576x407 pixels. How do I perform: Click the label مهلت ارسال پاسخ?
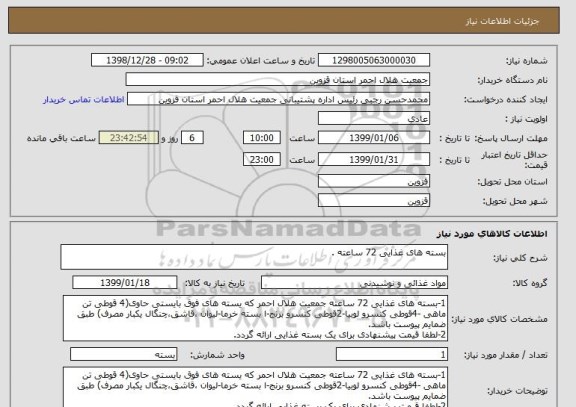(511, 138)
